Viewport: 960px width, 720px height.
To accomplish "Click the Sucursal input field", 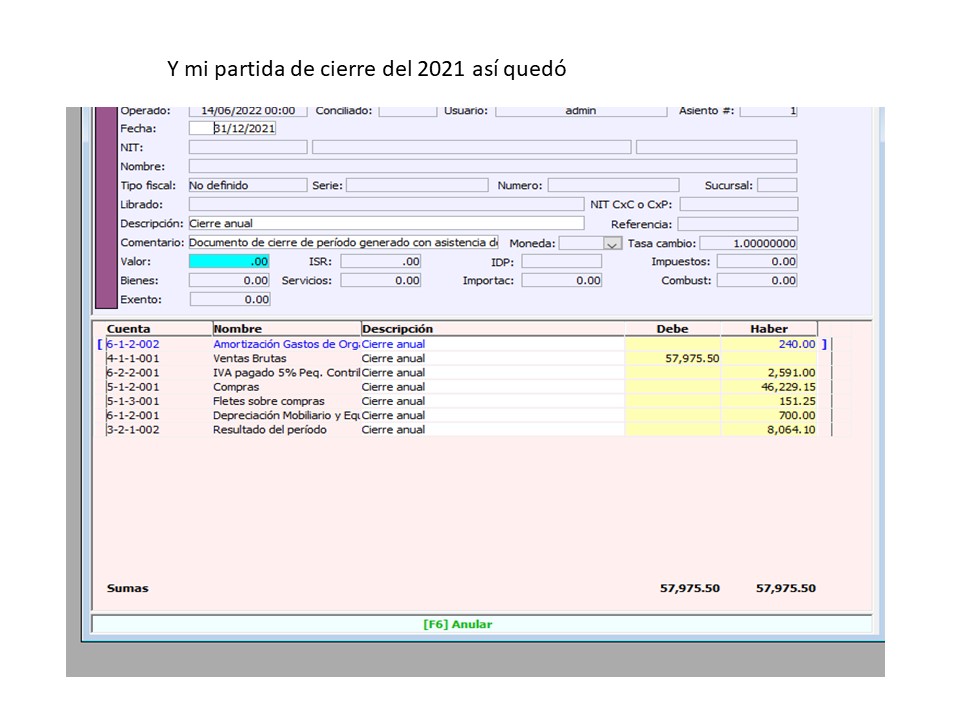I will pos(776,185).
